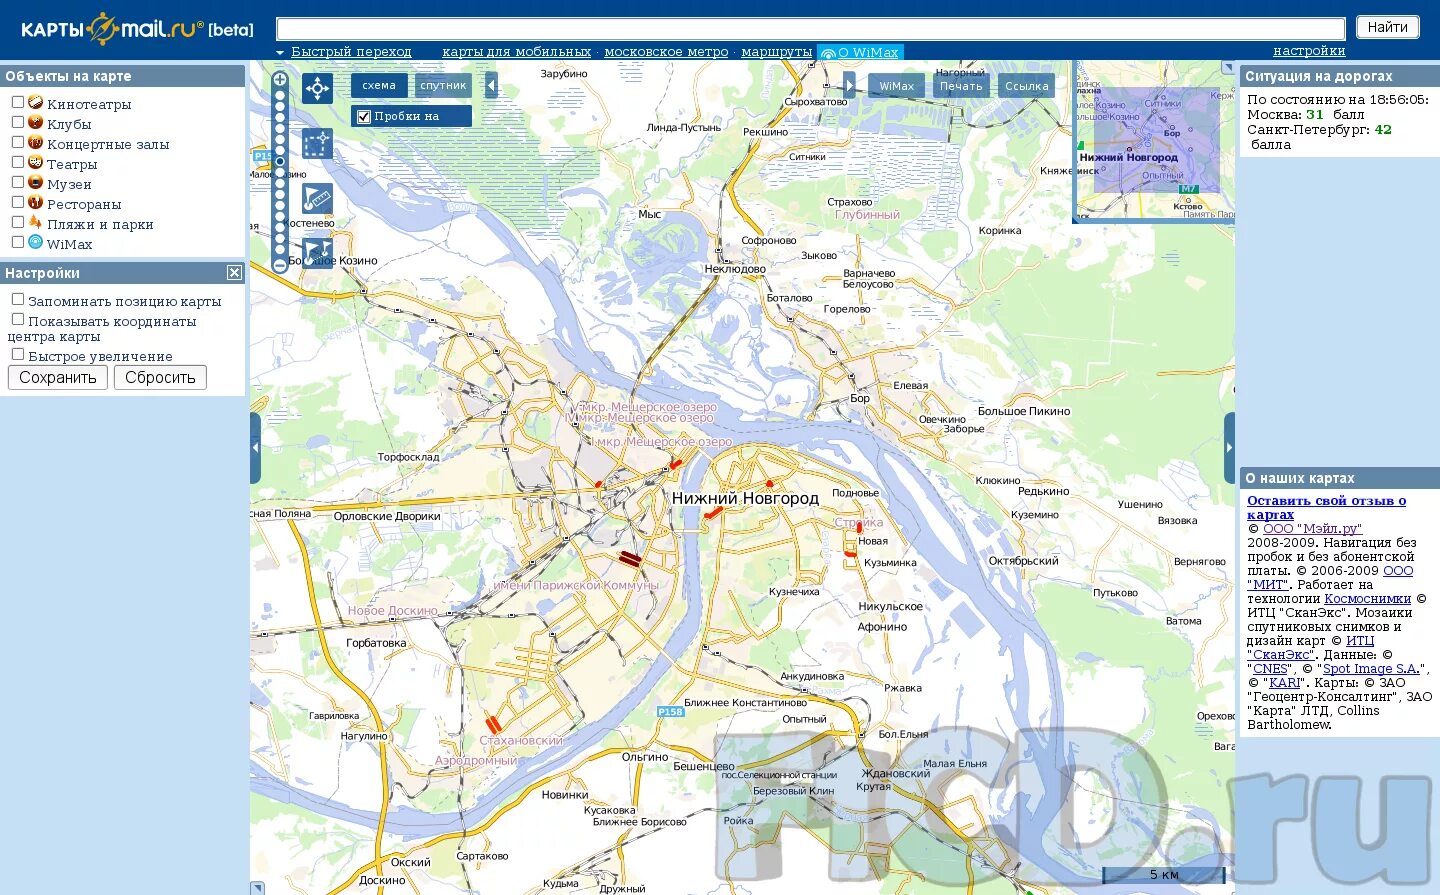
Task: Check Показывать координаты центра карты
Action: coord(17,319)
